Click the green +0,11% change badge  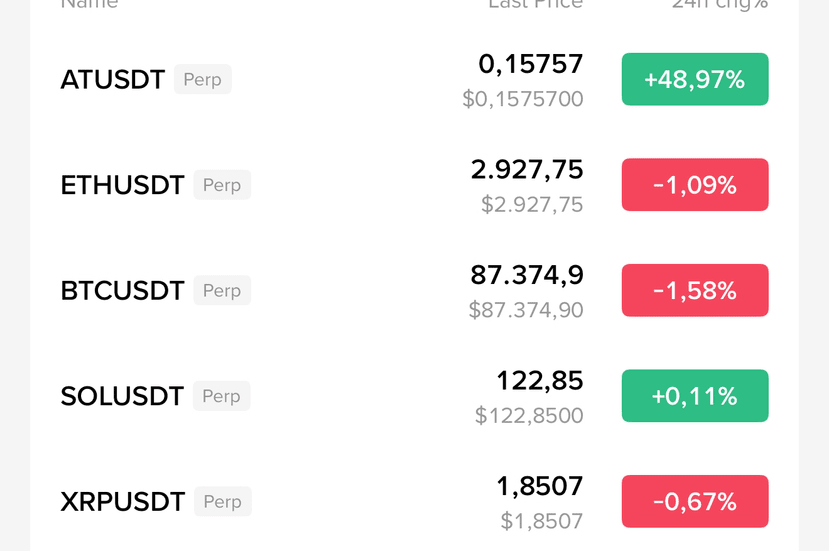click(695, 396)
